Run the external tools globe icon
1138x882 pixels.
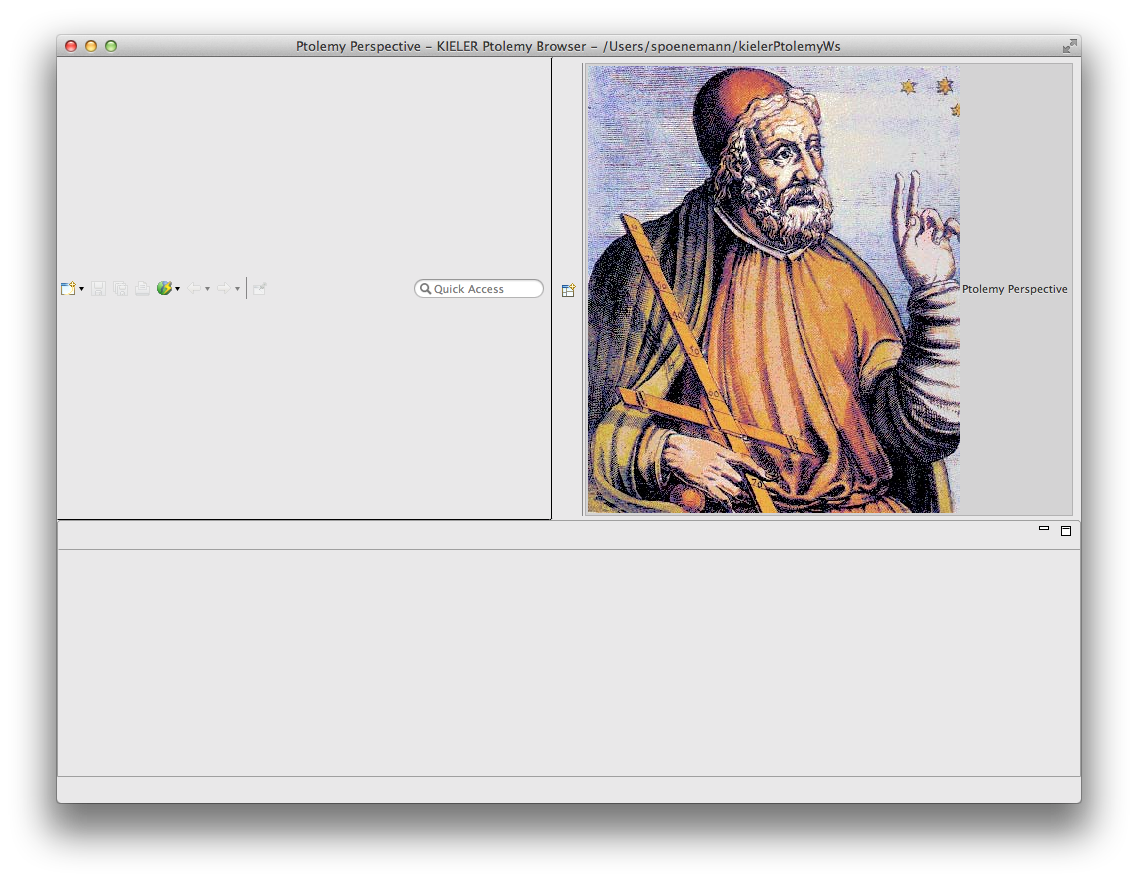click(163, 288)
